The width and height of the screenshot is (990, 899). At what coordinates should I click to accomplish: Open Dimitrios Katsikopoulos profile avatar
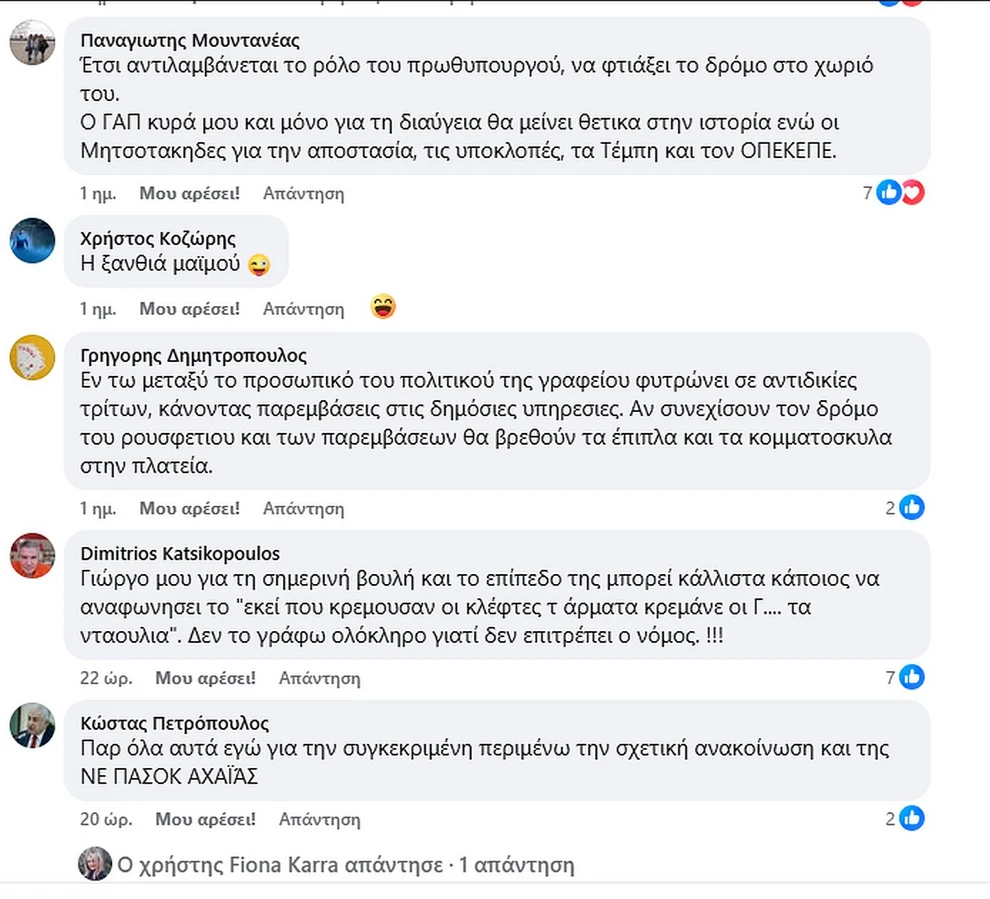(x=32, y=555)
